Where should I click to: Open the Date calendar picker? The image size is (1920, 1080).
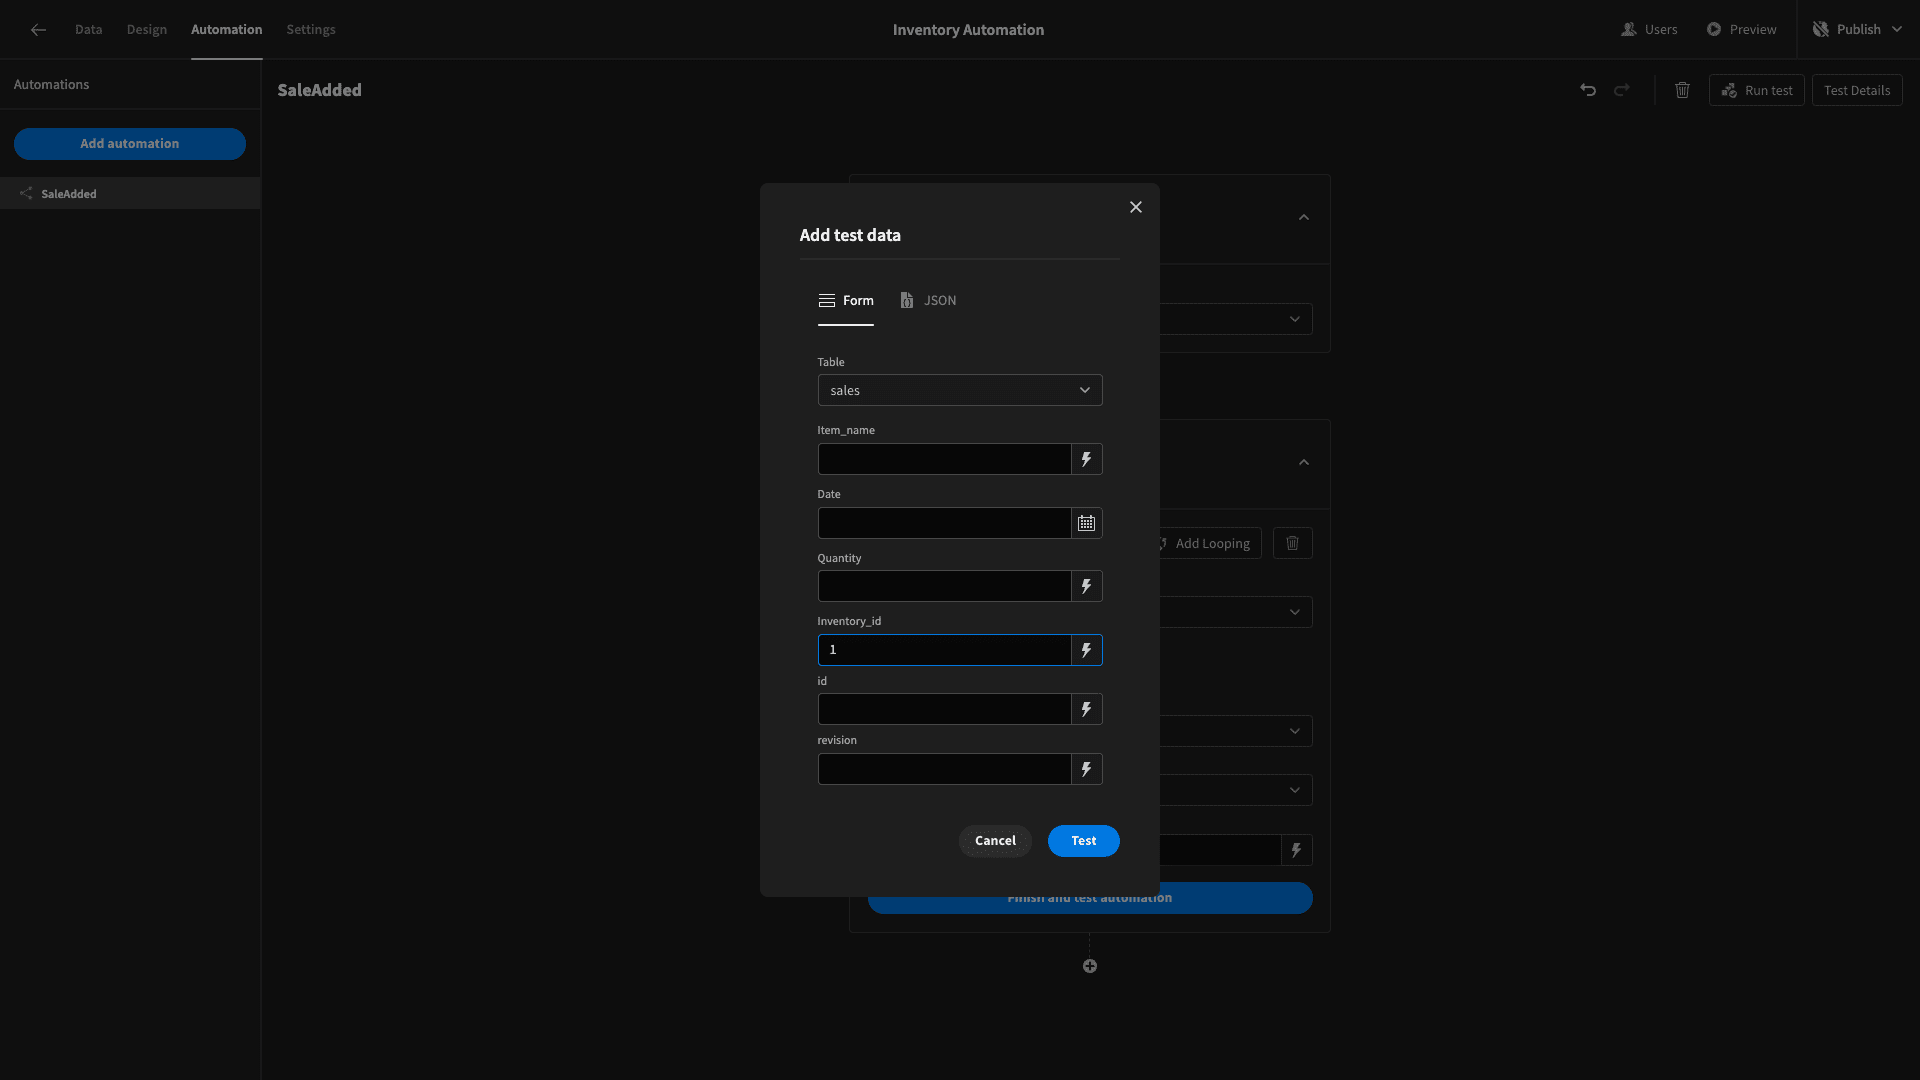pyautogui.click(x=1087, y=523)
